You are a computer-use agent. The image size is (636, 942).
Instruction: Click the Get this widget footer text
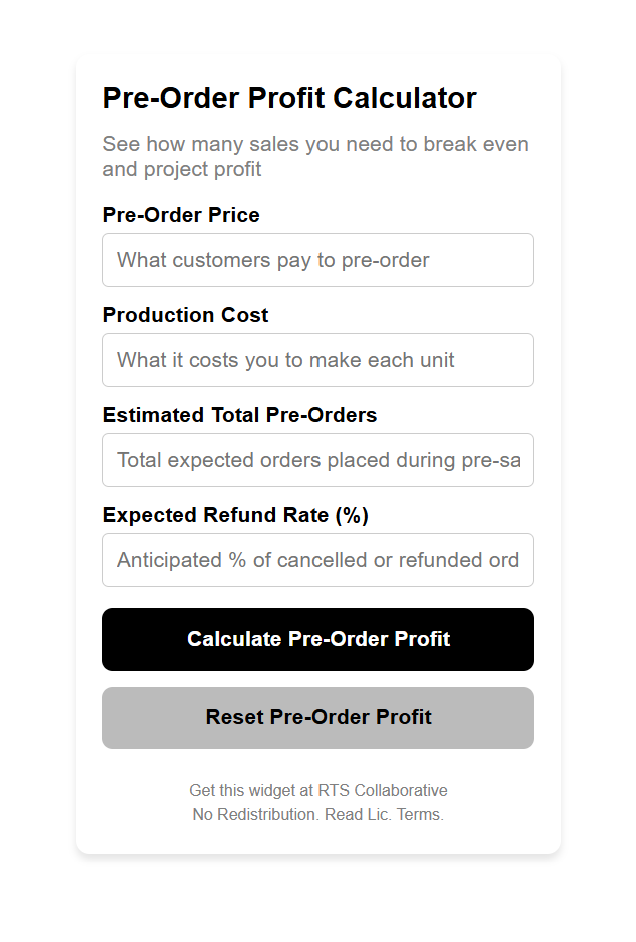pyautogui.click(x=252, y=790)
